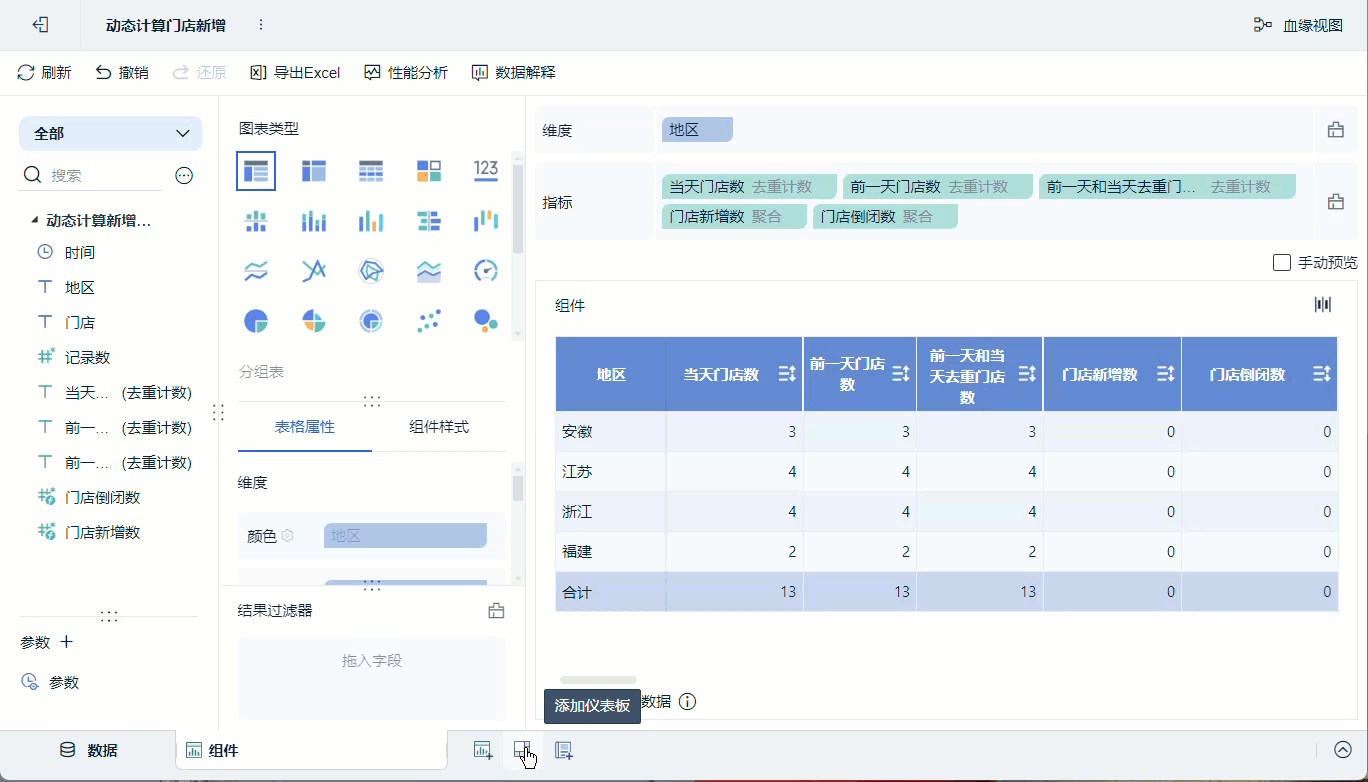Click the back/exit icon beside the title

(40, 25)
